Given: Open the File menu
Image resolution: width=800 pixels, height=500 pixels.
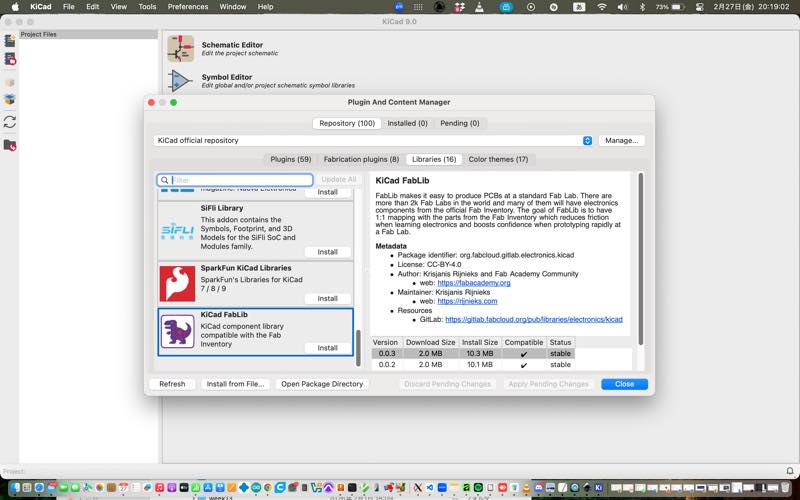Looking at the screenshot, I should 68,7.
